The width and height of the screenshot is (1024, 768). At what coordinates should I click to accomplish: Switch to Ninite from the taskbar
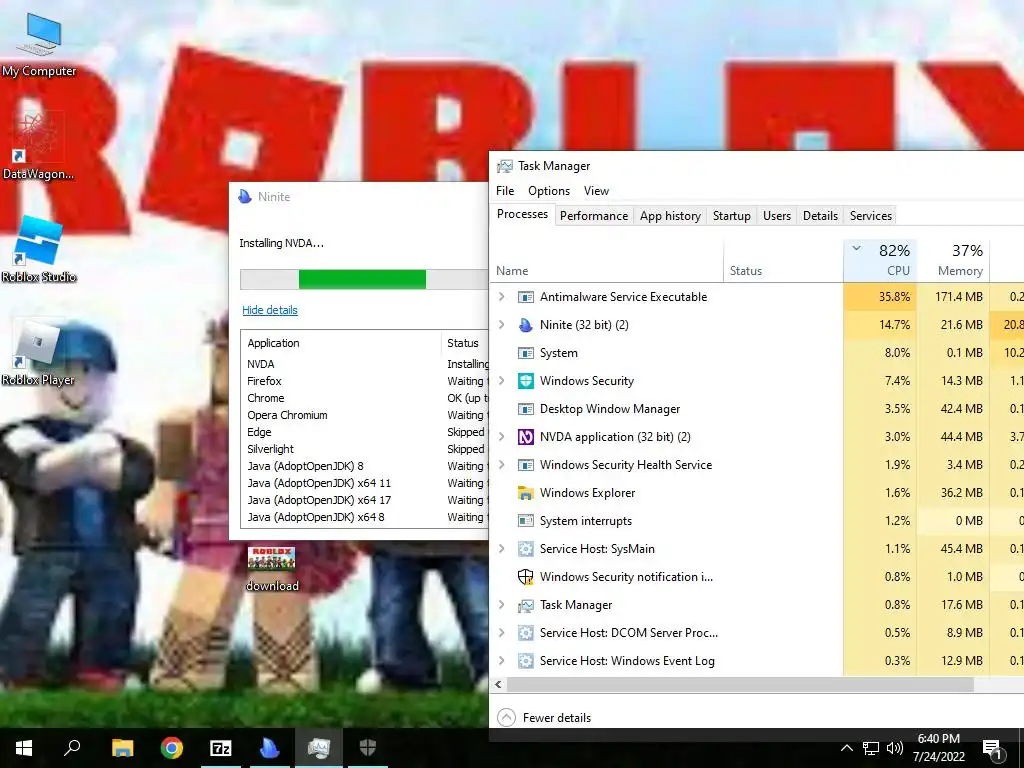[x=270, y=748]
